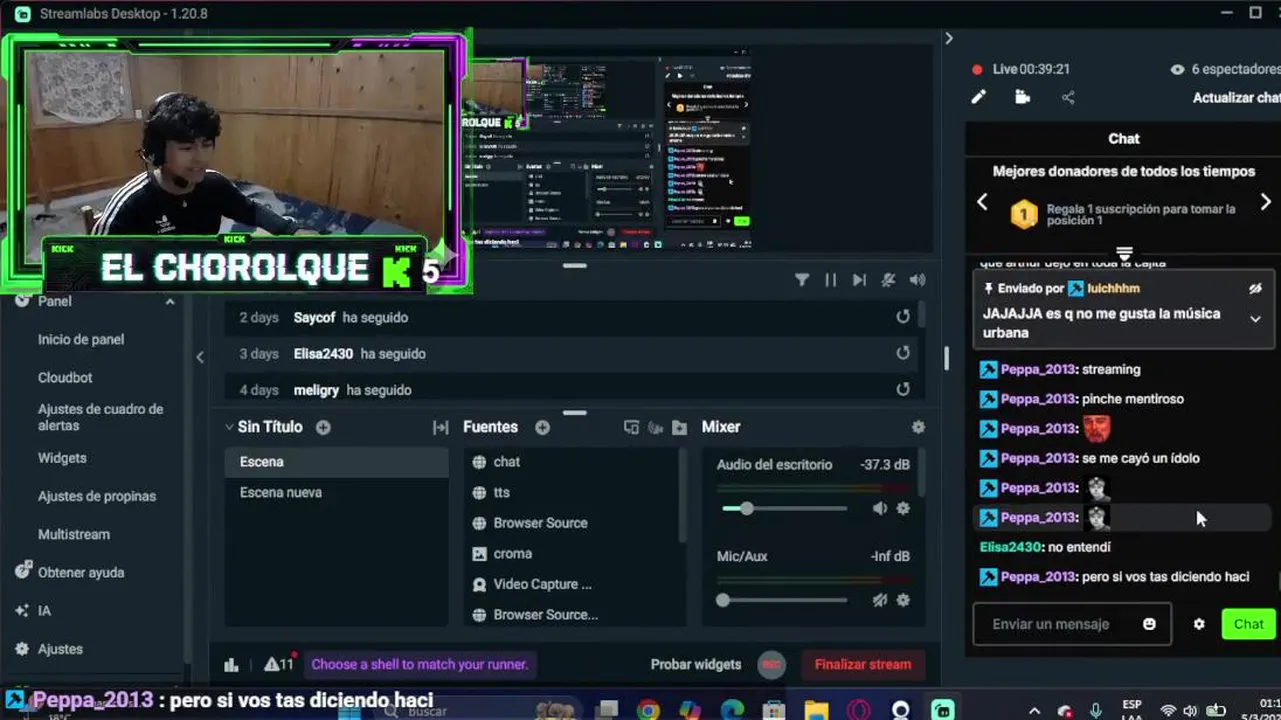
Task: Open File Explorer from the taskbar
Action: point(817,711)
